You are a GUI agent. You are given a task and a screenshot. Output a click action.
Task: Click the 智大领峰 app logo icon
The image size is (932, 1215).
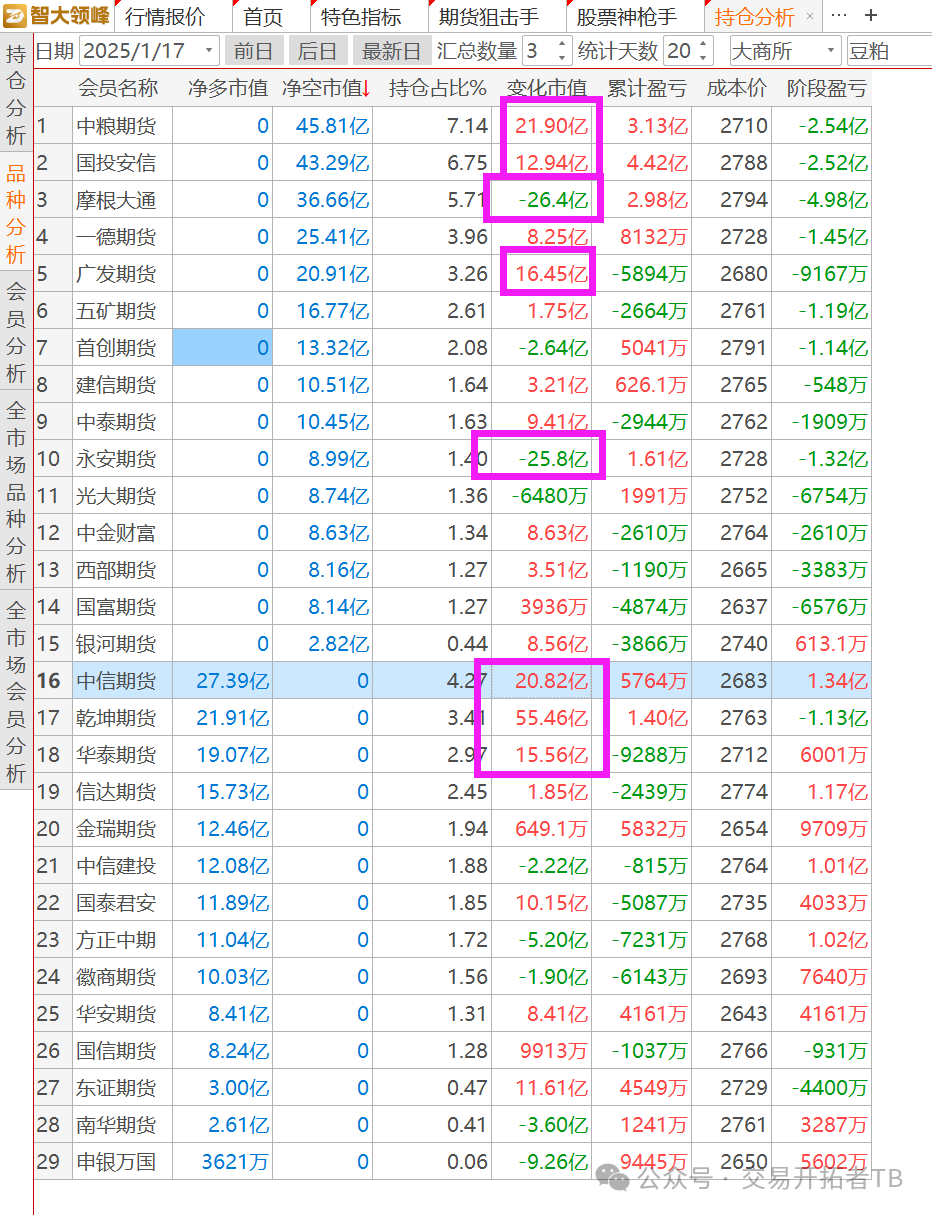pyautogui.click(x=16, y=16)
